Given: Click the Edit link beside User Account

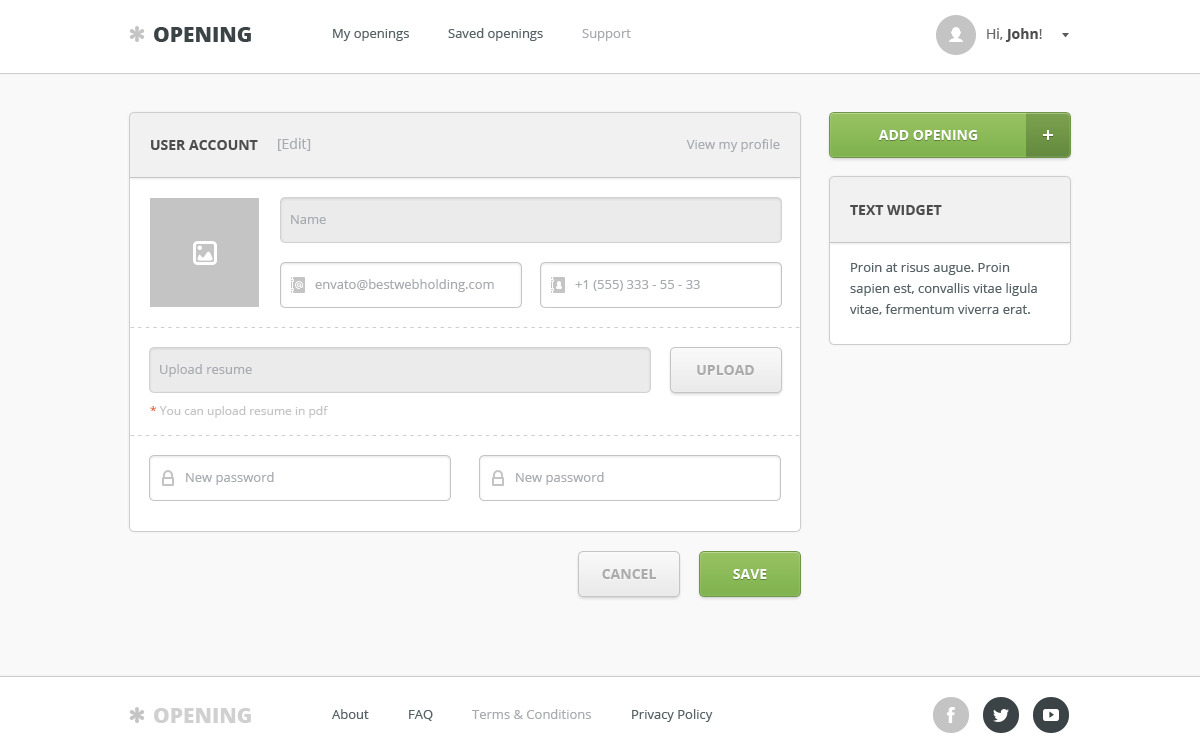Looking at the screenshot, I should (294, 144).
